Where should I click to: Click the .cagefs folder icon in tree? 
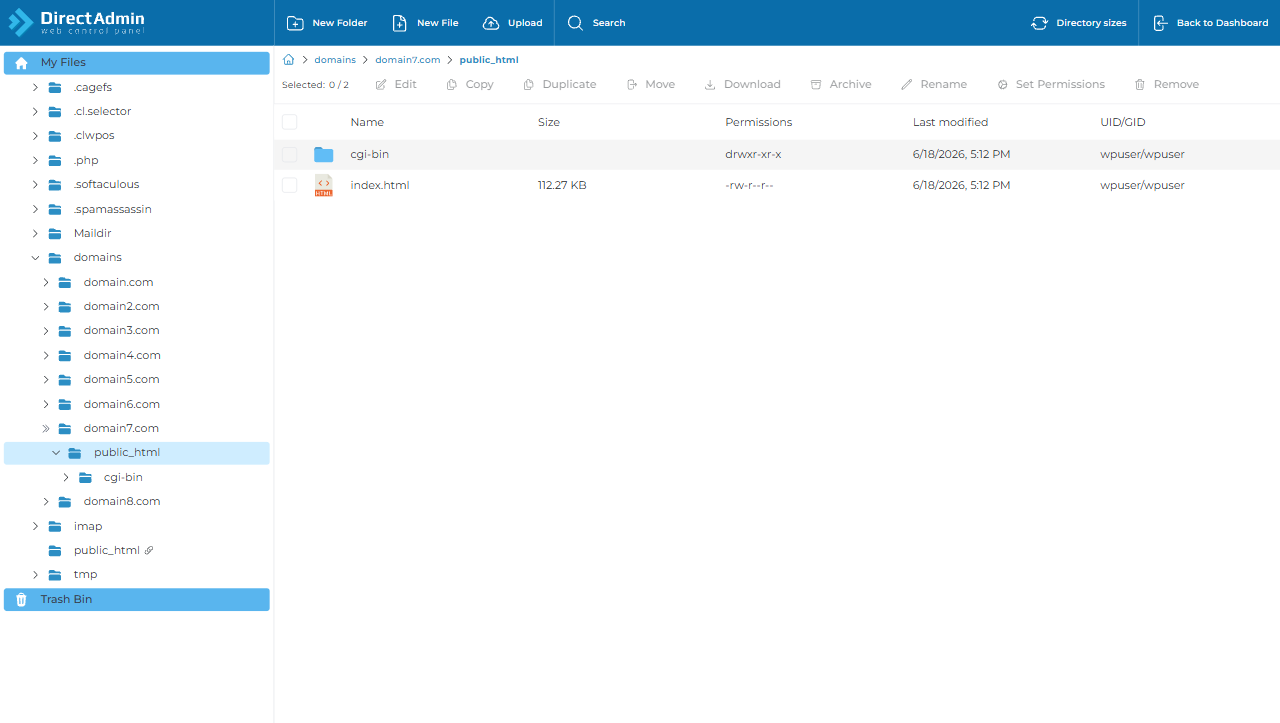(55, 87)
